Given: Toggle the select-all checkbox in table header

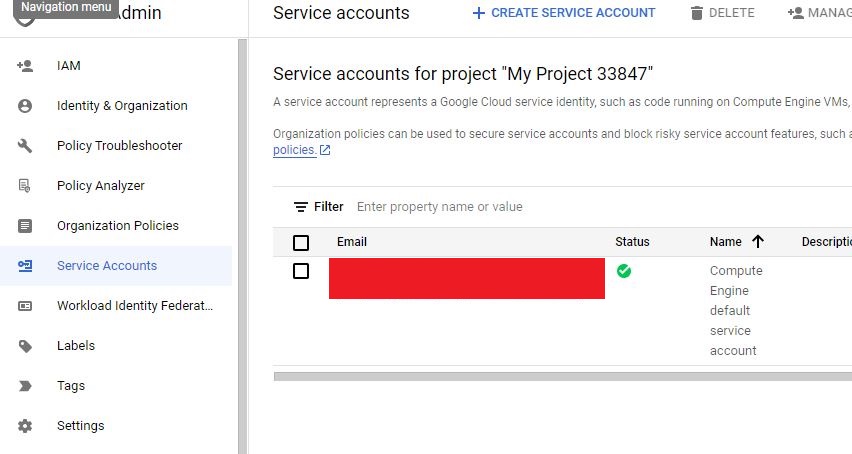Looking at the screenshot, I should (x=301, y=242).
